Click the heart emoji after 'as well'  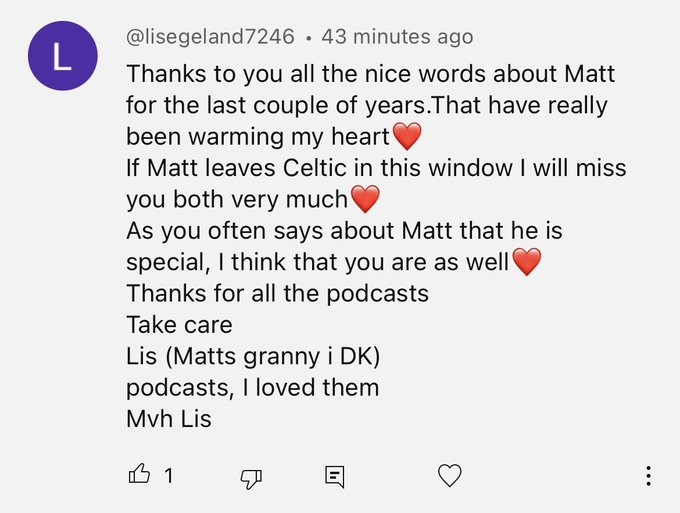tap(527, 262)
